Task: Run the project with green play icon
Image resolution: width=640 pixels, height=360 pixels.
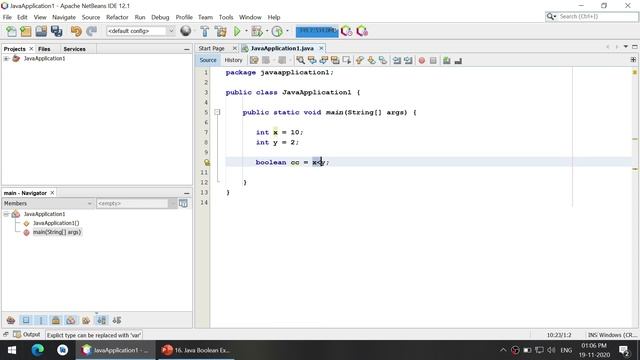Action: click(x=237, y=31)
